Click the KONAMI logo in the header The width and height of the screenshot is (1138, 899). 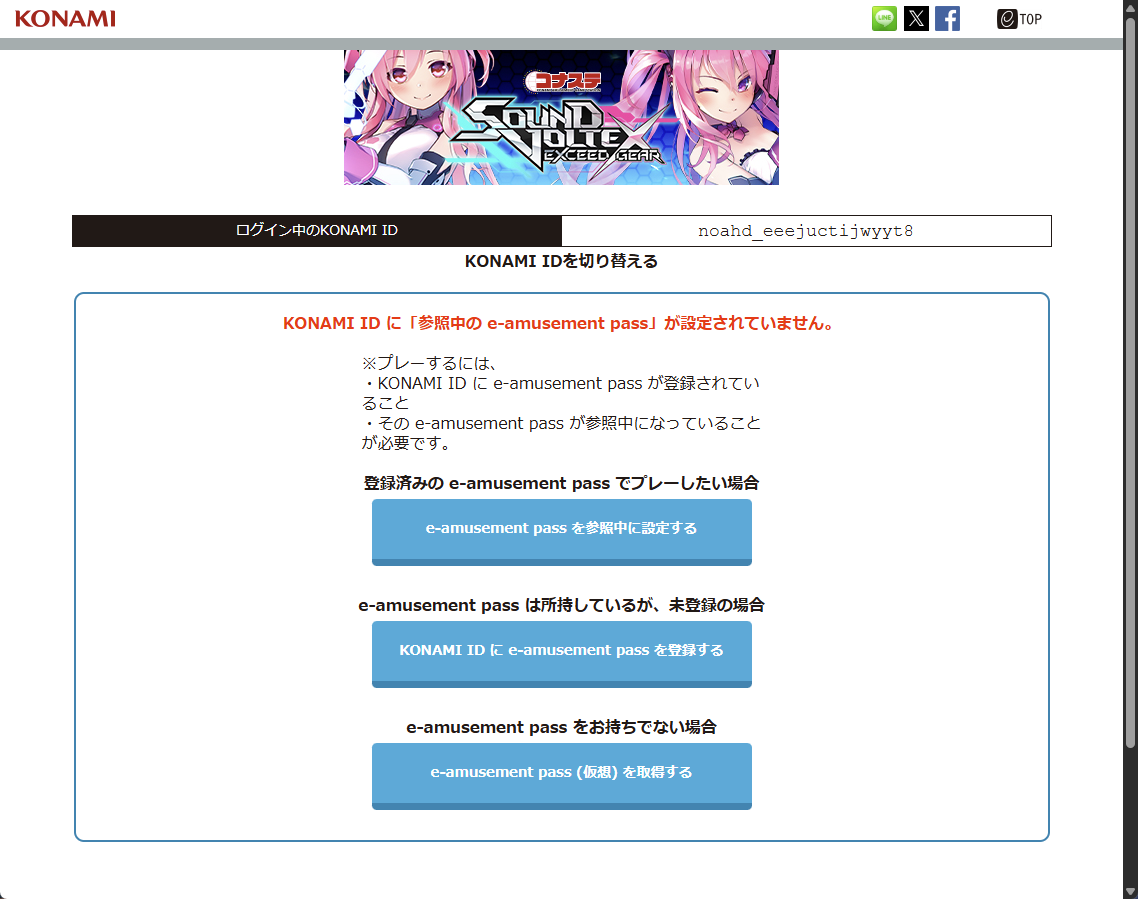pos(65,19)
